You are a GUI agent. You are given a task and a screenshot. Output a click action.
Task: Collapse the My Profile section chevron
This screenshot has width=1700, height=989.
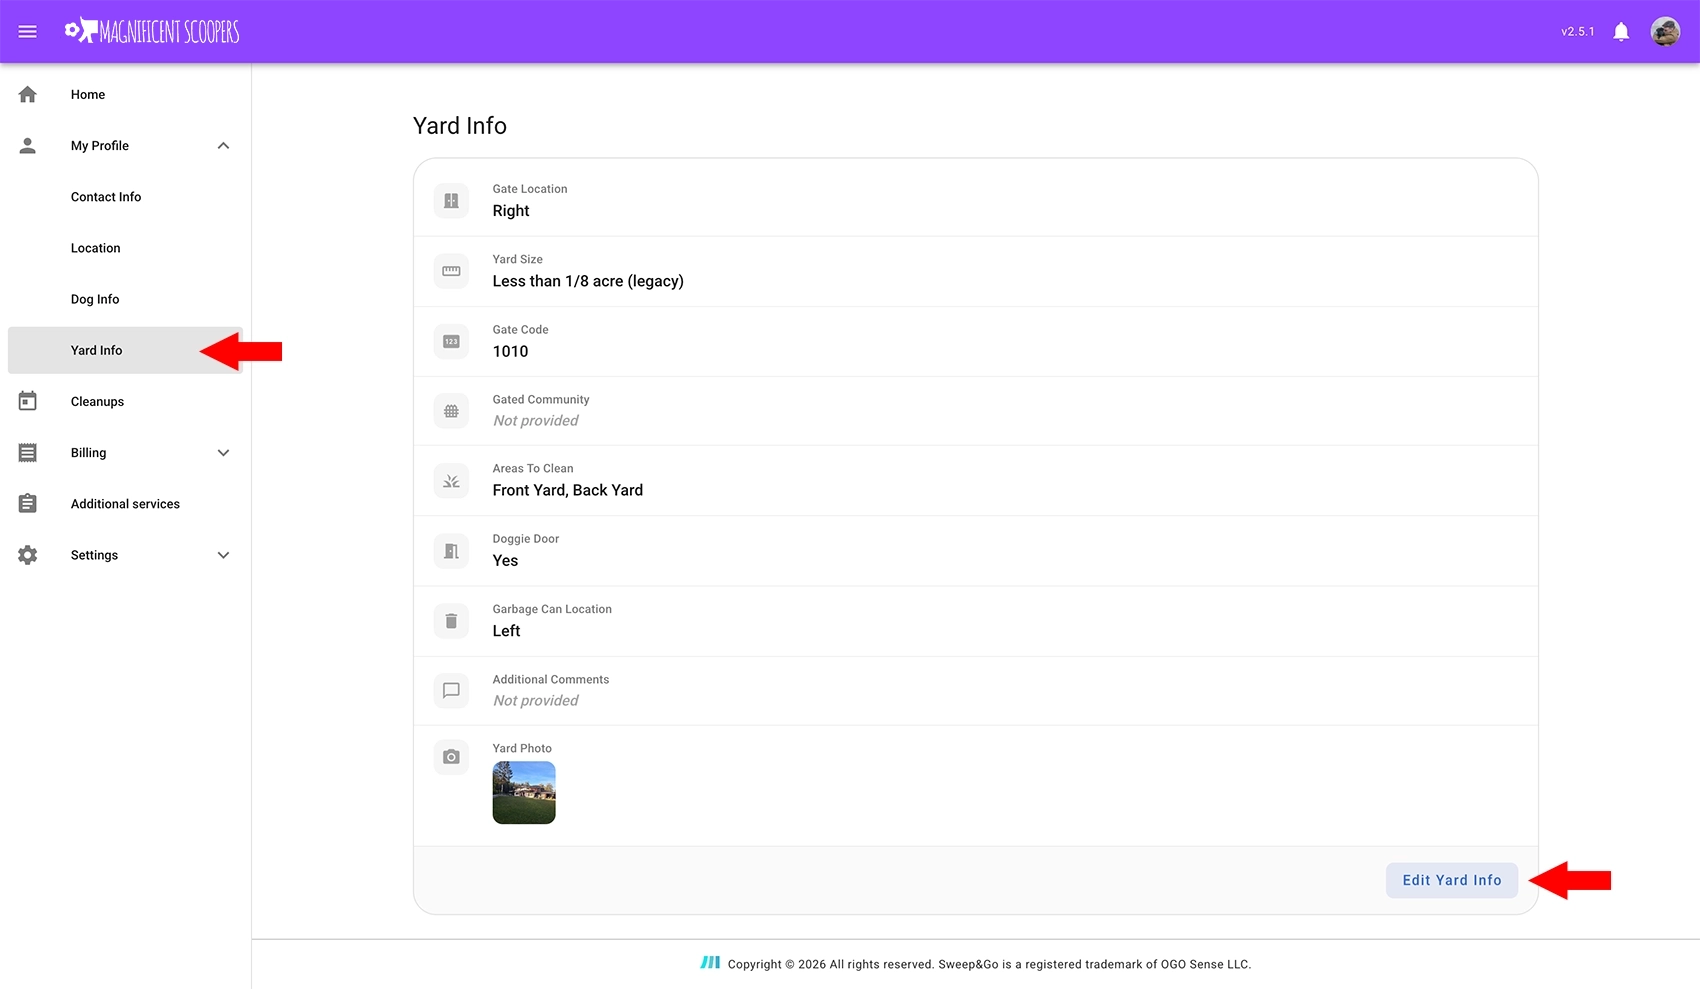point(223,146)
